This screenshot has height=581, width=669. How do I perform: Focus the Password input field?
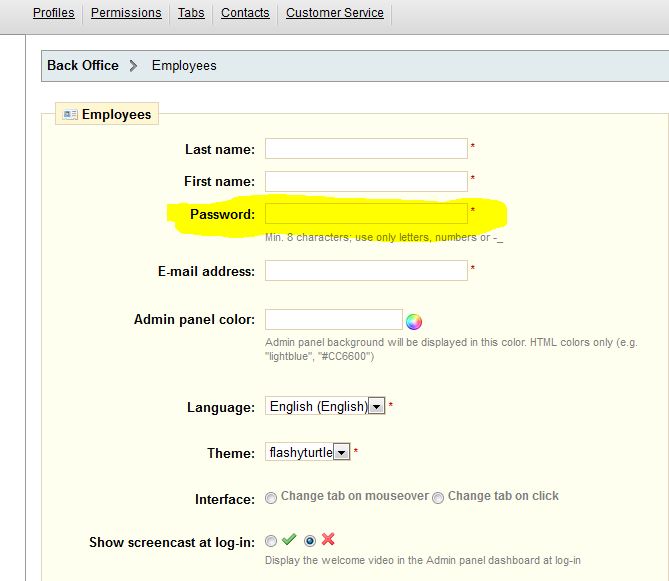[x=366, y=213]
